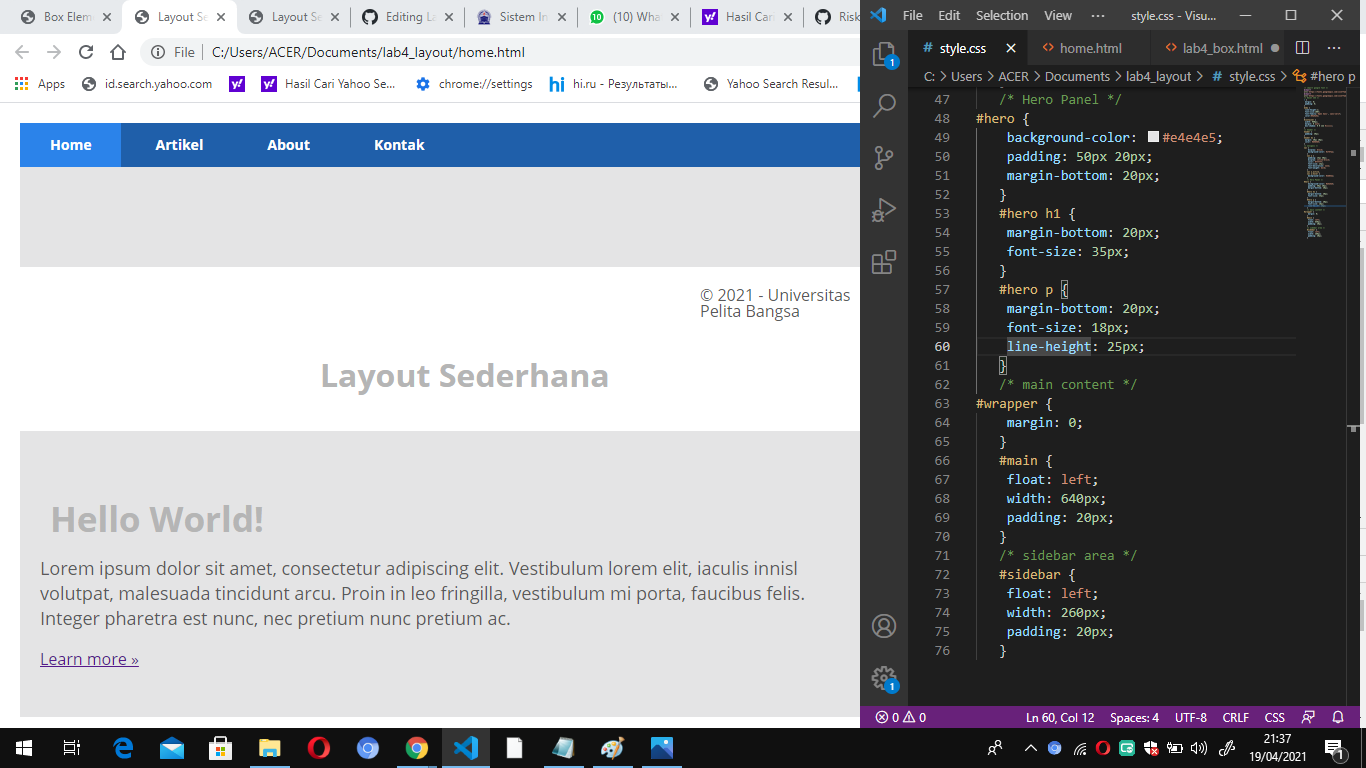Click the Accounts icon in VS Code sidebar

[883, 625]
